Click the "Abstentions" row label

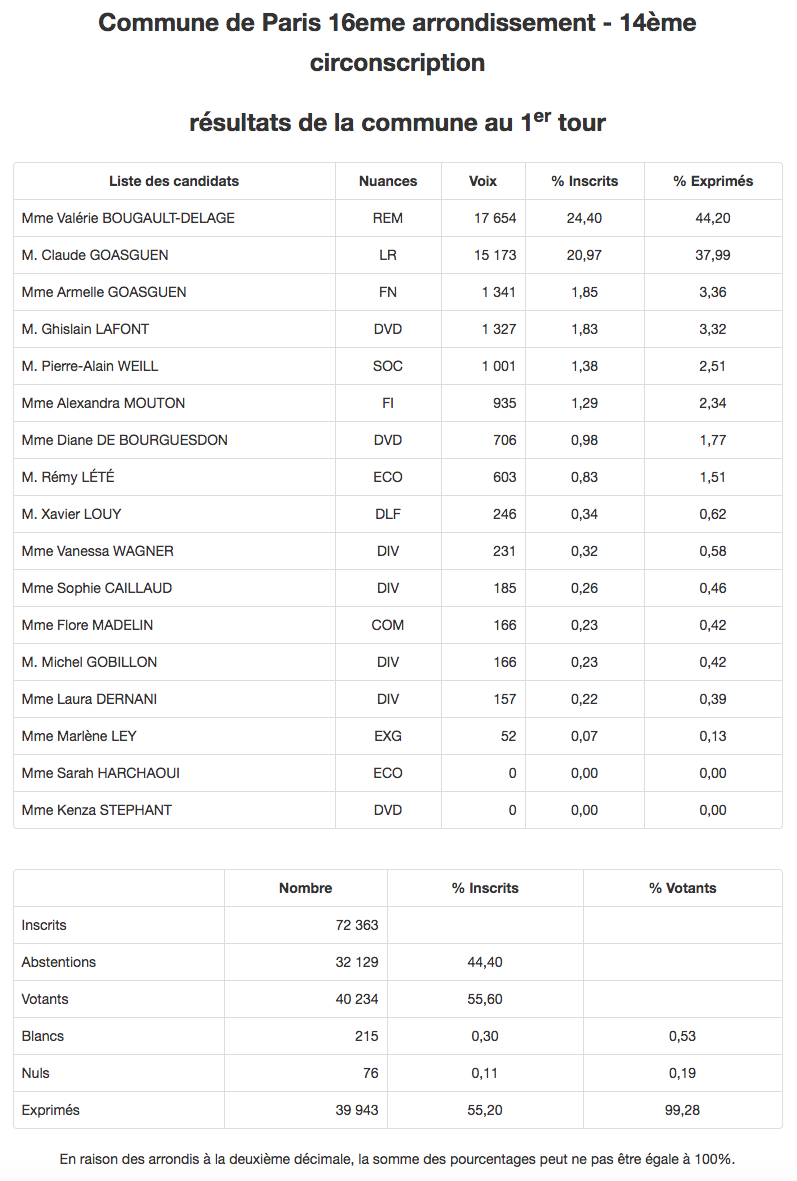pyautogui.click(x=59, y=962)
